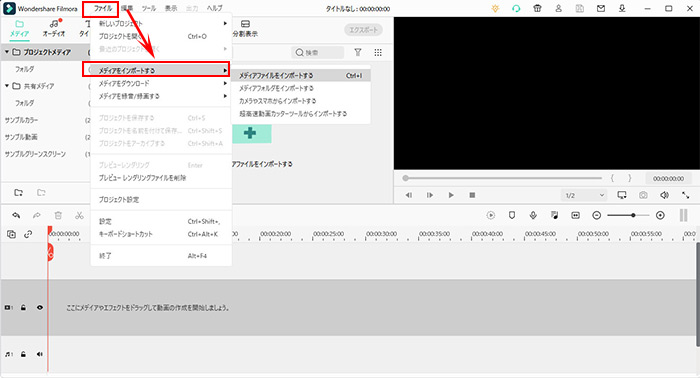Add a new folder icon
This screenshot has height=378, width=700.
(18, 192)
